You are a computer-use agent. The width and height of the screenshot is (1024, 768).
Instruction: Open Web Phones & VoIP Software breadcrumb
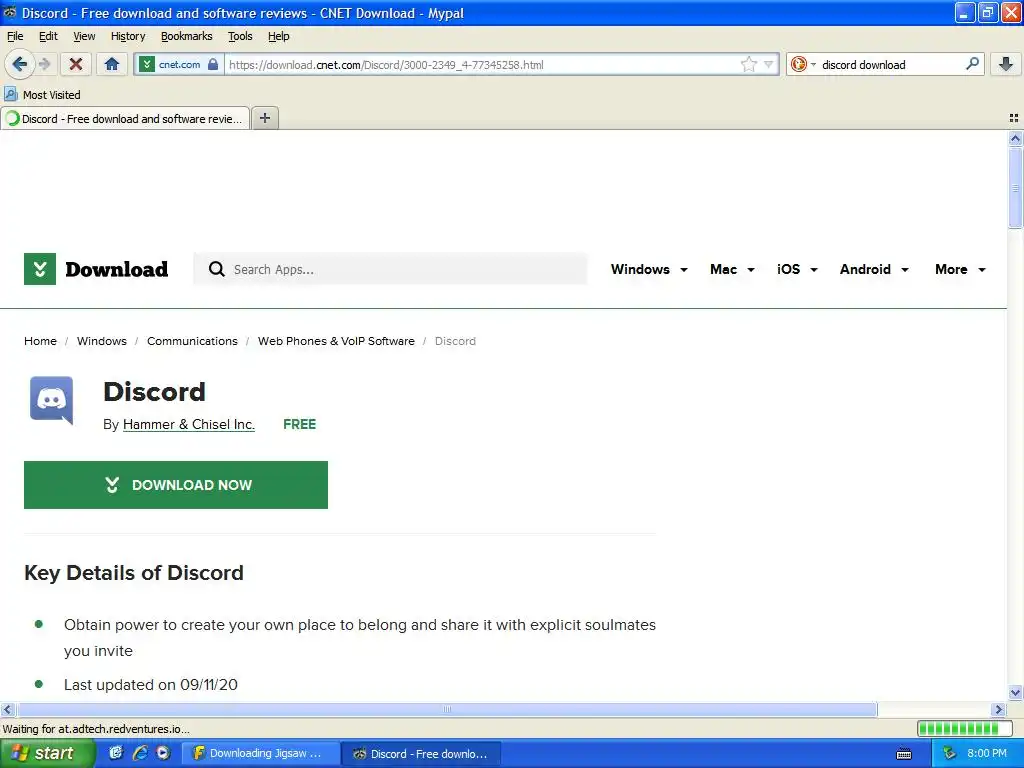coord(336,341)
